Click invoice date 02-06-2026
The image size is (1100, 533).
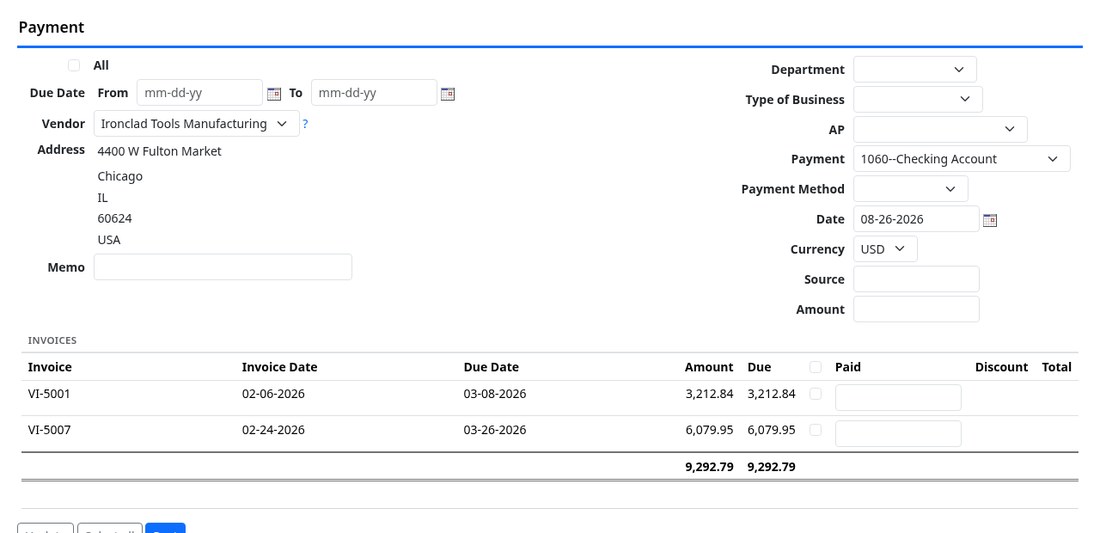[274, 394]
